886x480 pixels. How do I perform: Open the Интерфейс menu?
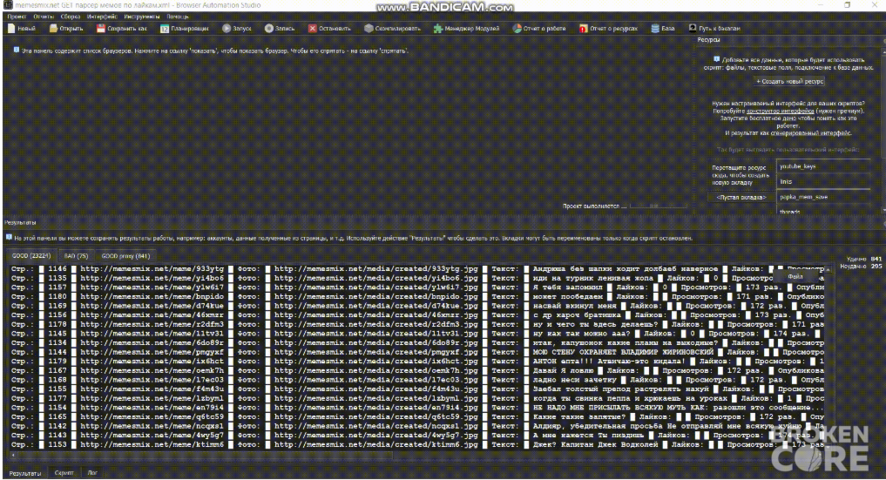point(102,16)
